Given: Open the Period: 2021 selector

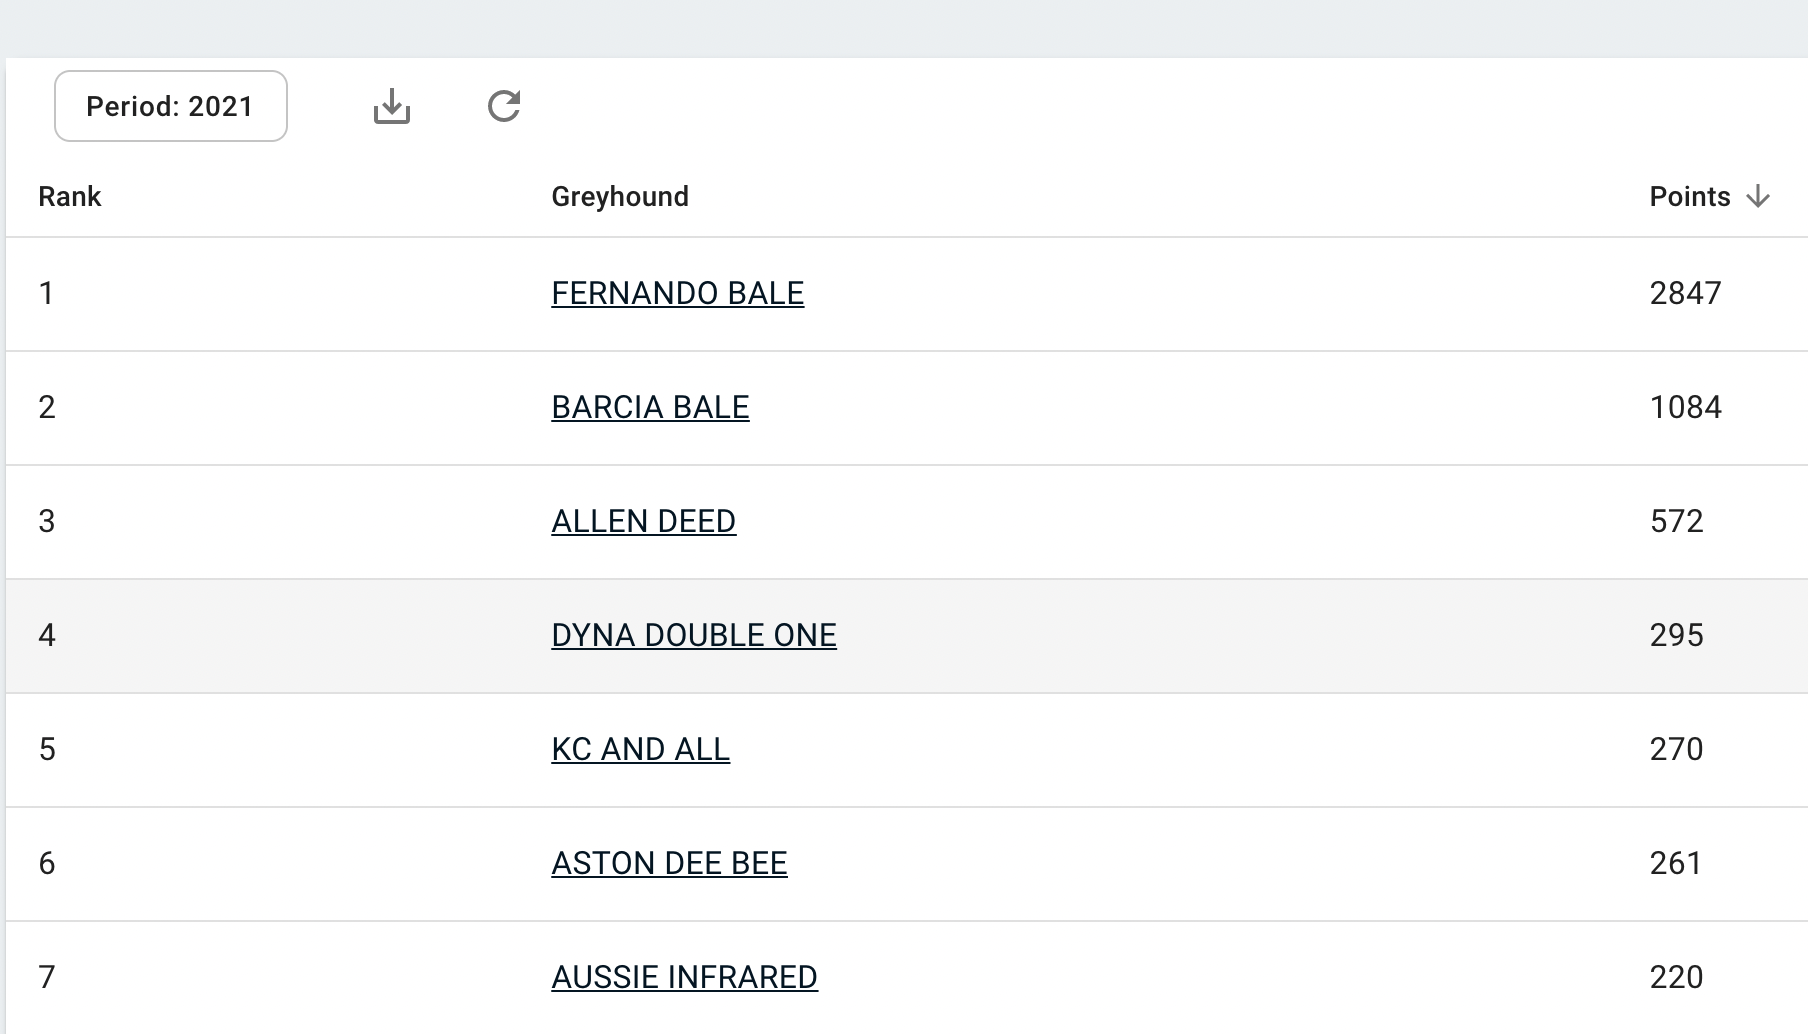Looking at the screenshot, I should point(171,106).
